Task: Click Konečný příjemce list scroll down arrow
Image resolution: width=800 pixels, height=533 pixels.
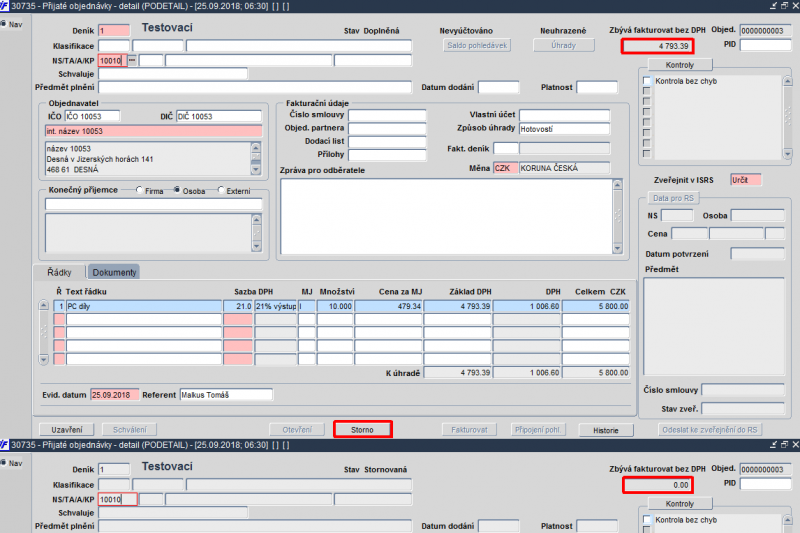Action: 256,246
